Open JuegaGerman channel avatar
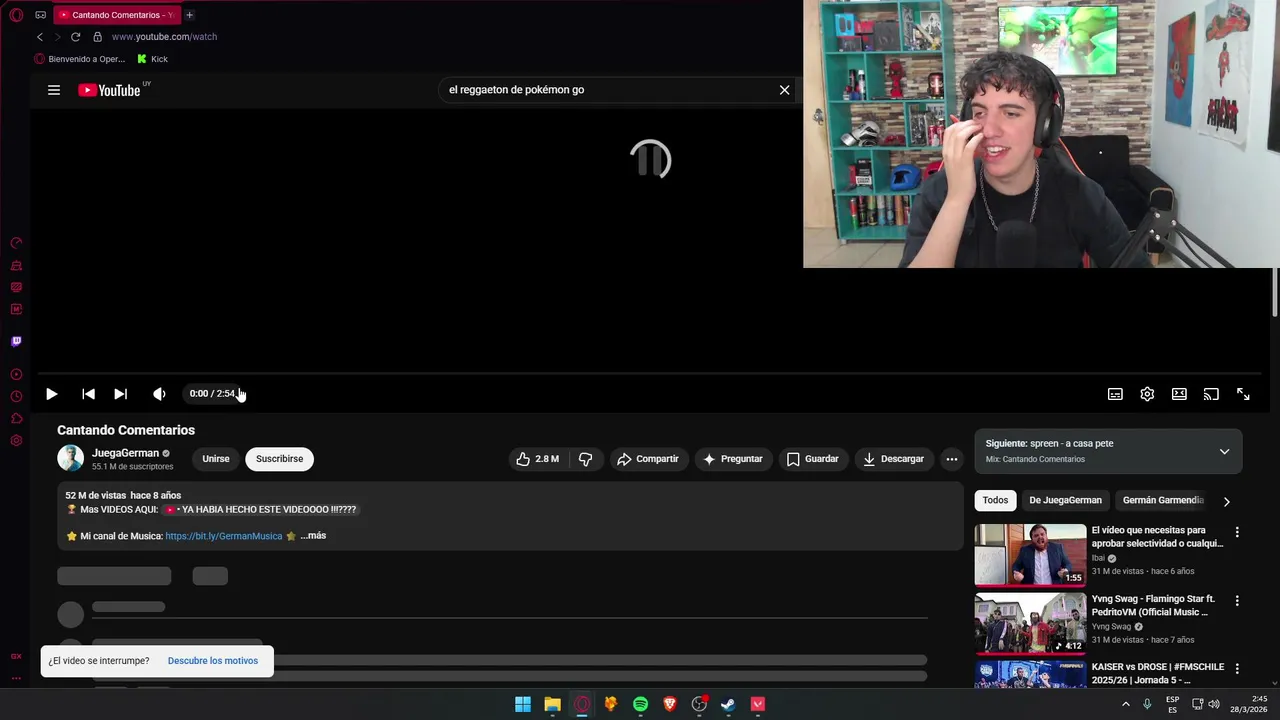1280x720 pixels. pyautogui.click(x=70, y=459)
